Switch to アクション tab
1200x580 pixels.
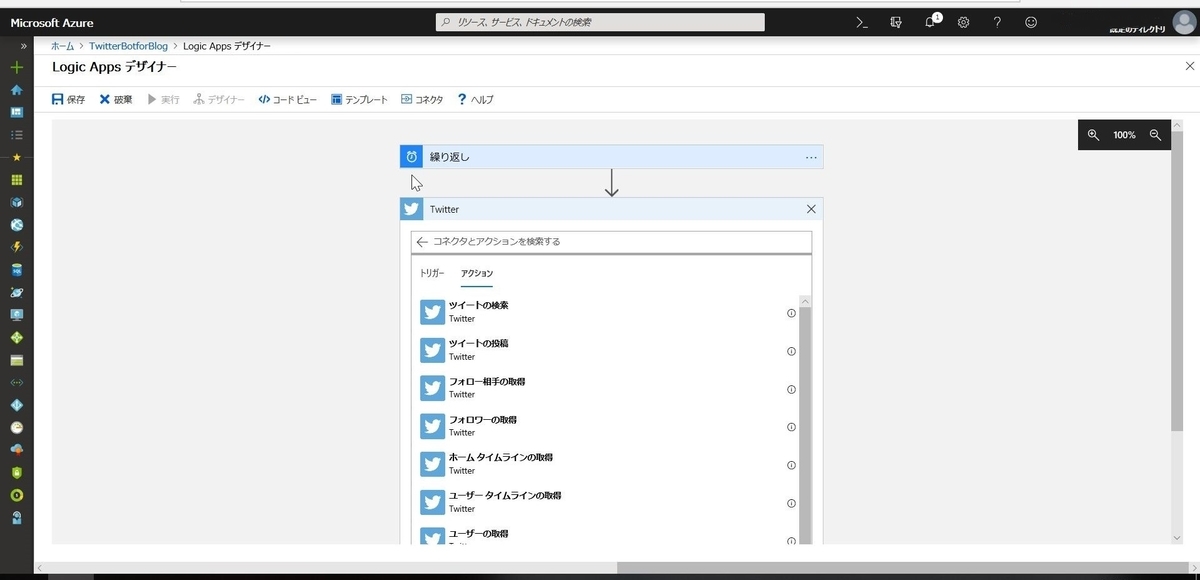click(x=477, y=273)
